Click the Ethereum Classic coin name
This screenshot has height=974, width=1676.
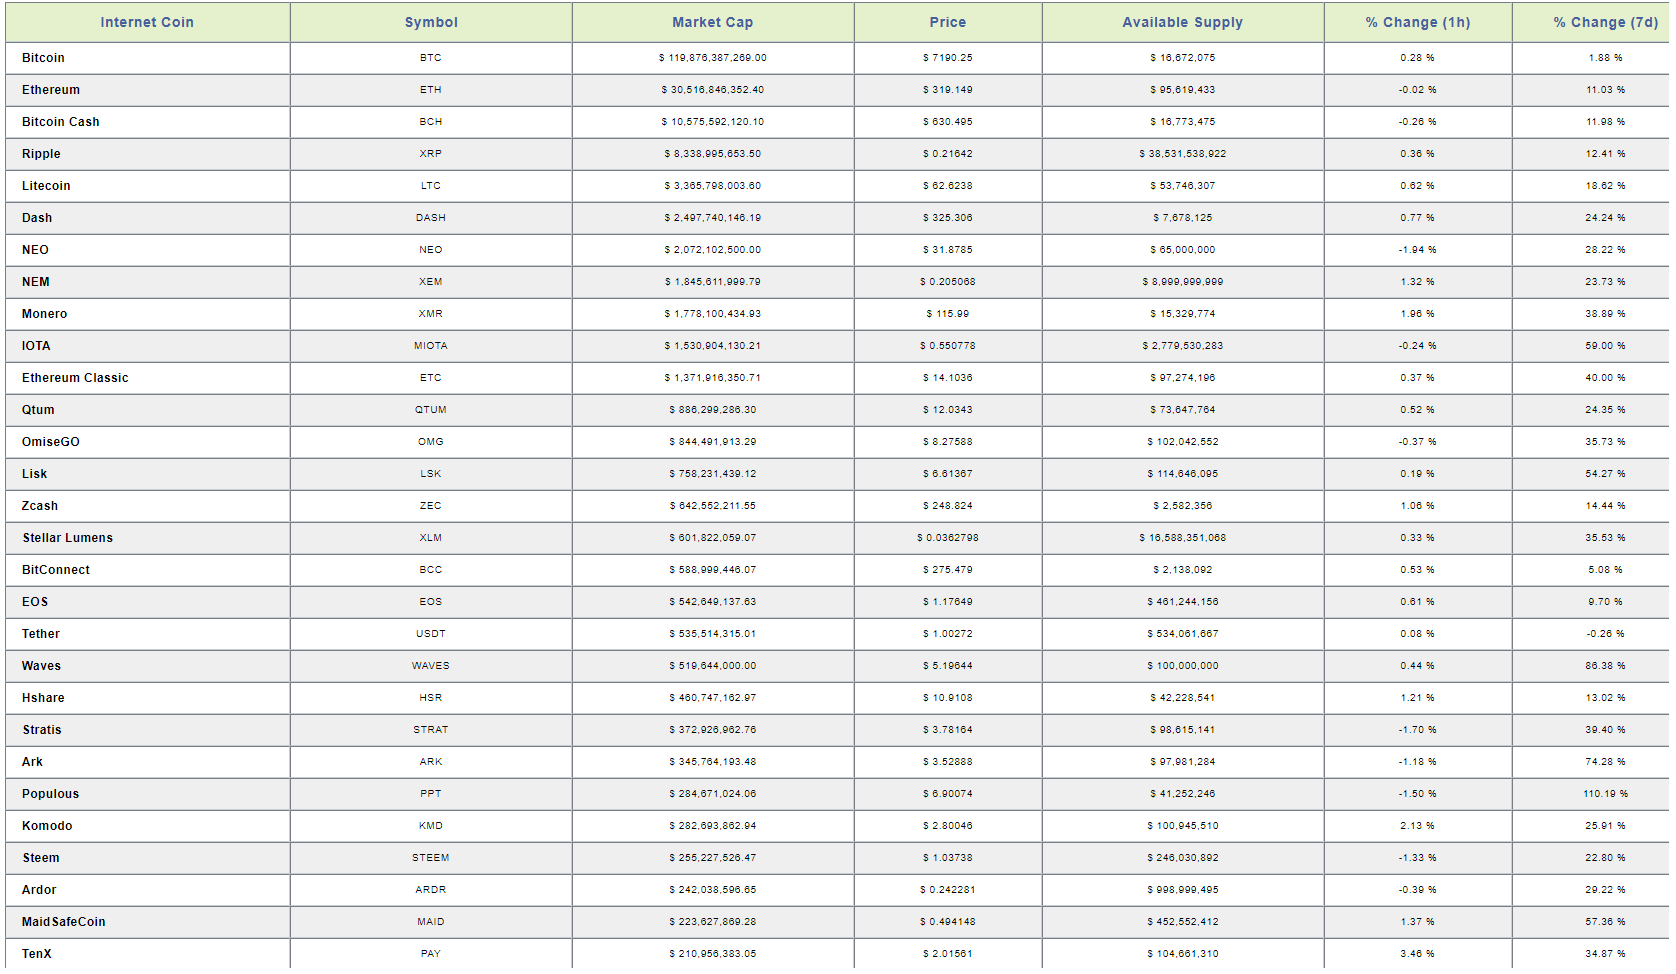(75, 378)
